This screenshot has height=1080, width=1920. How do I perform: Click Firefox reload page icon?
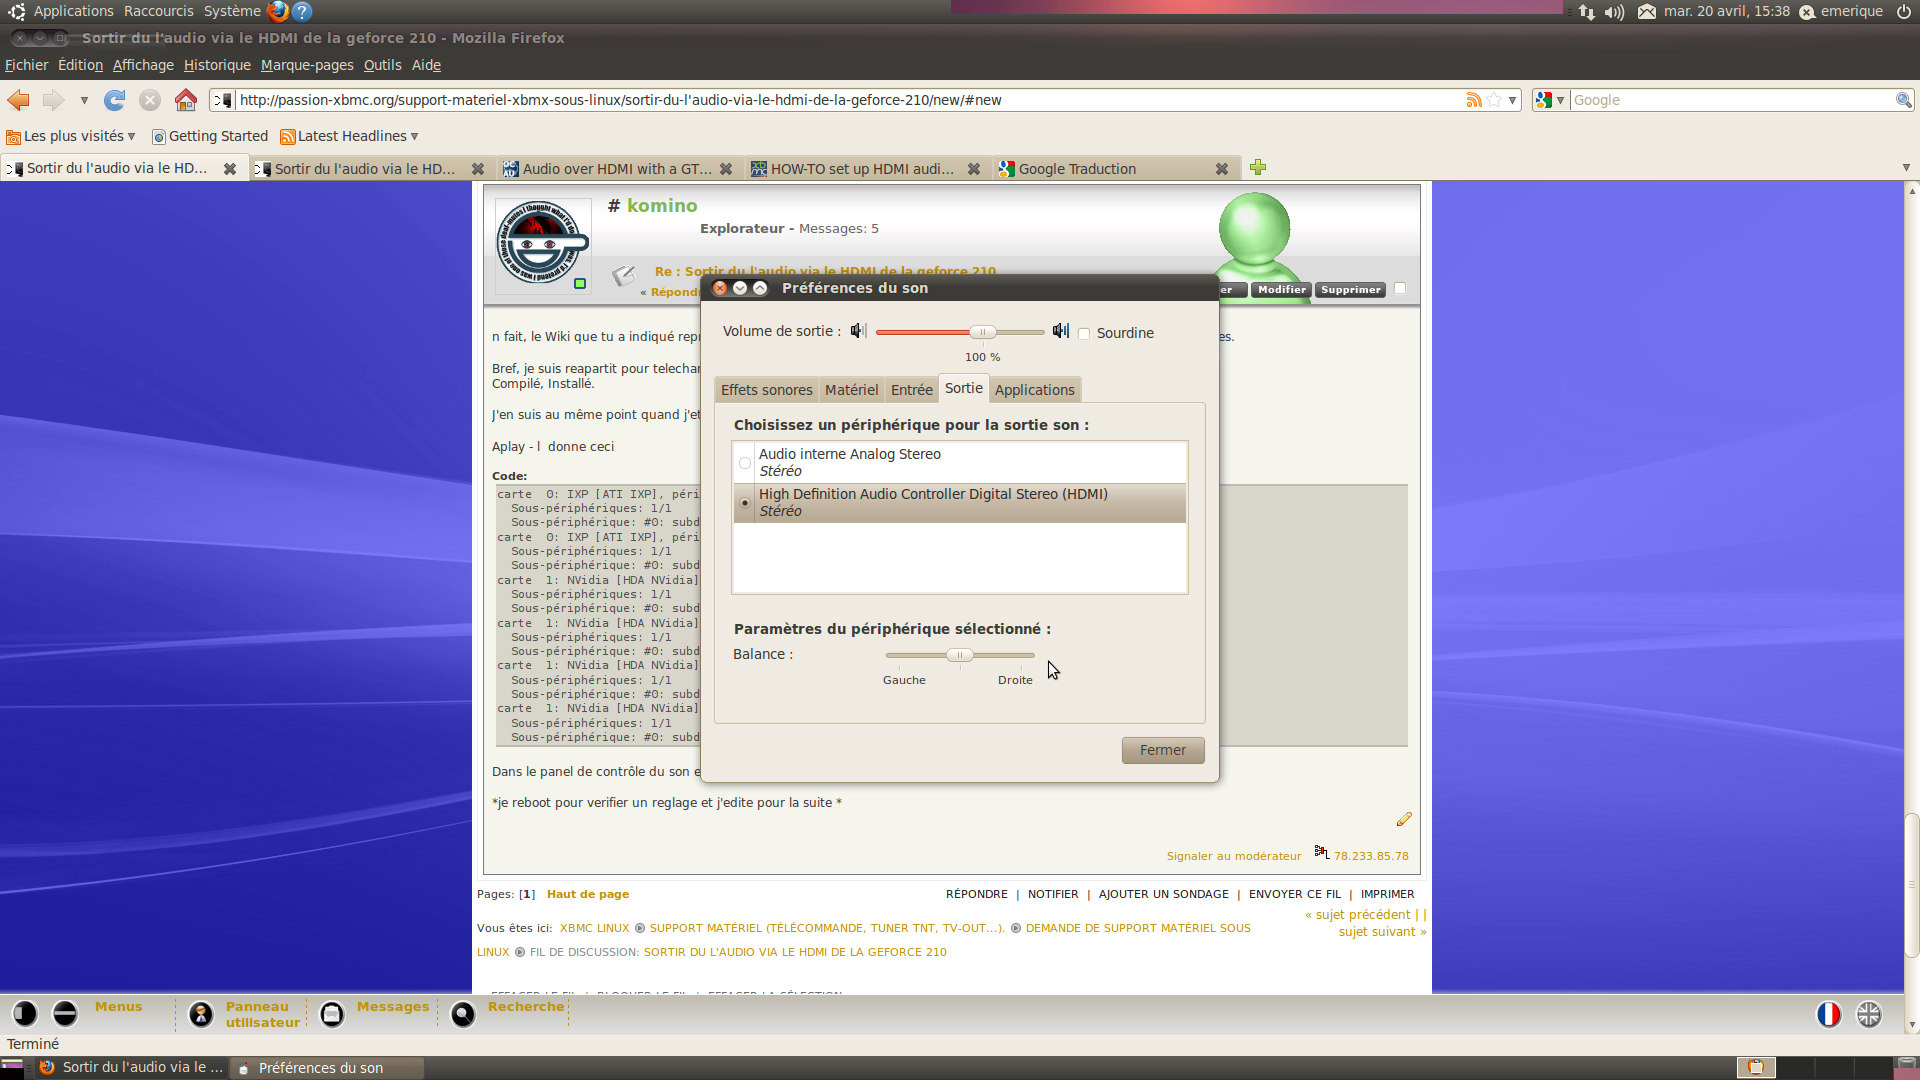point(115,100)
